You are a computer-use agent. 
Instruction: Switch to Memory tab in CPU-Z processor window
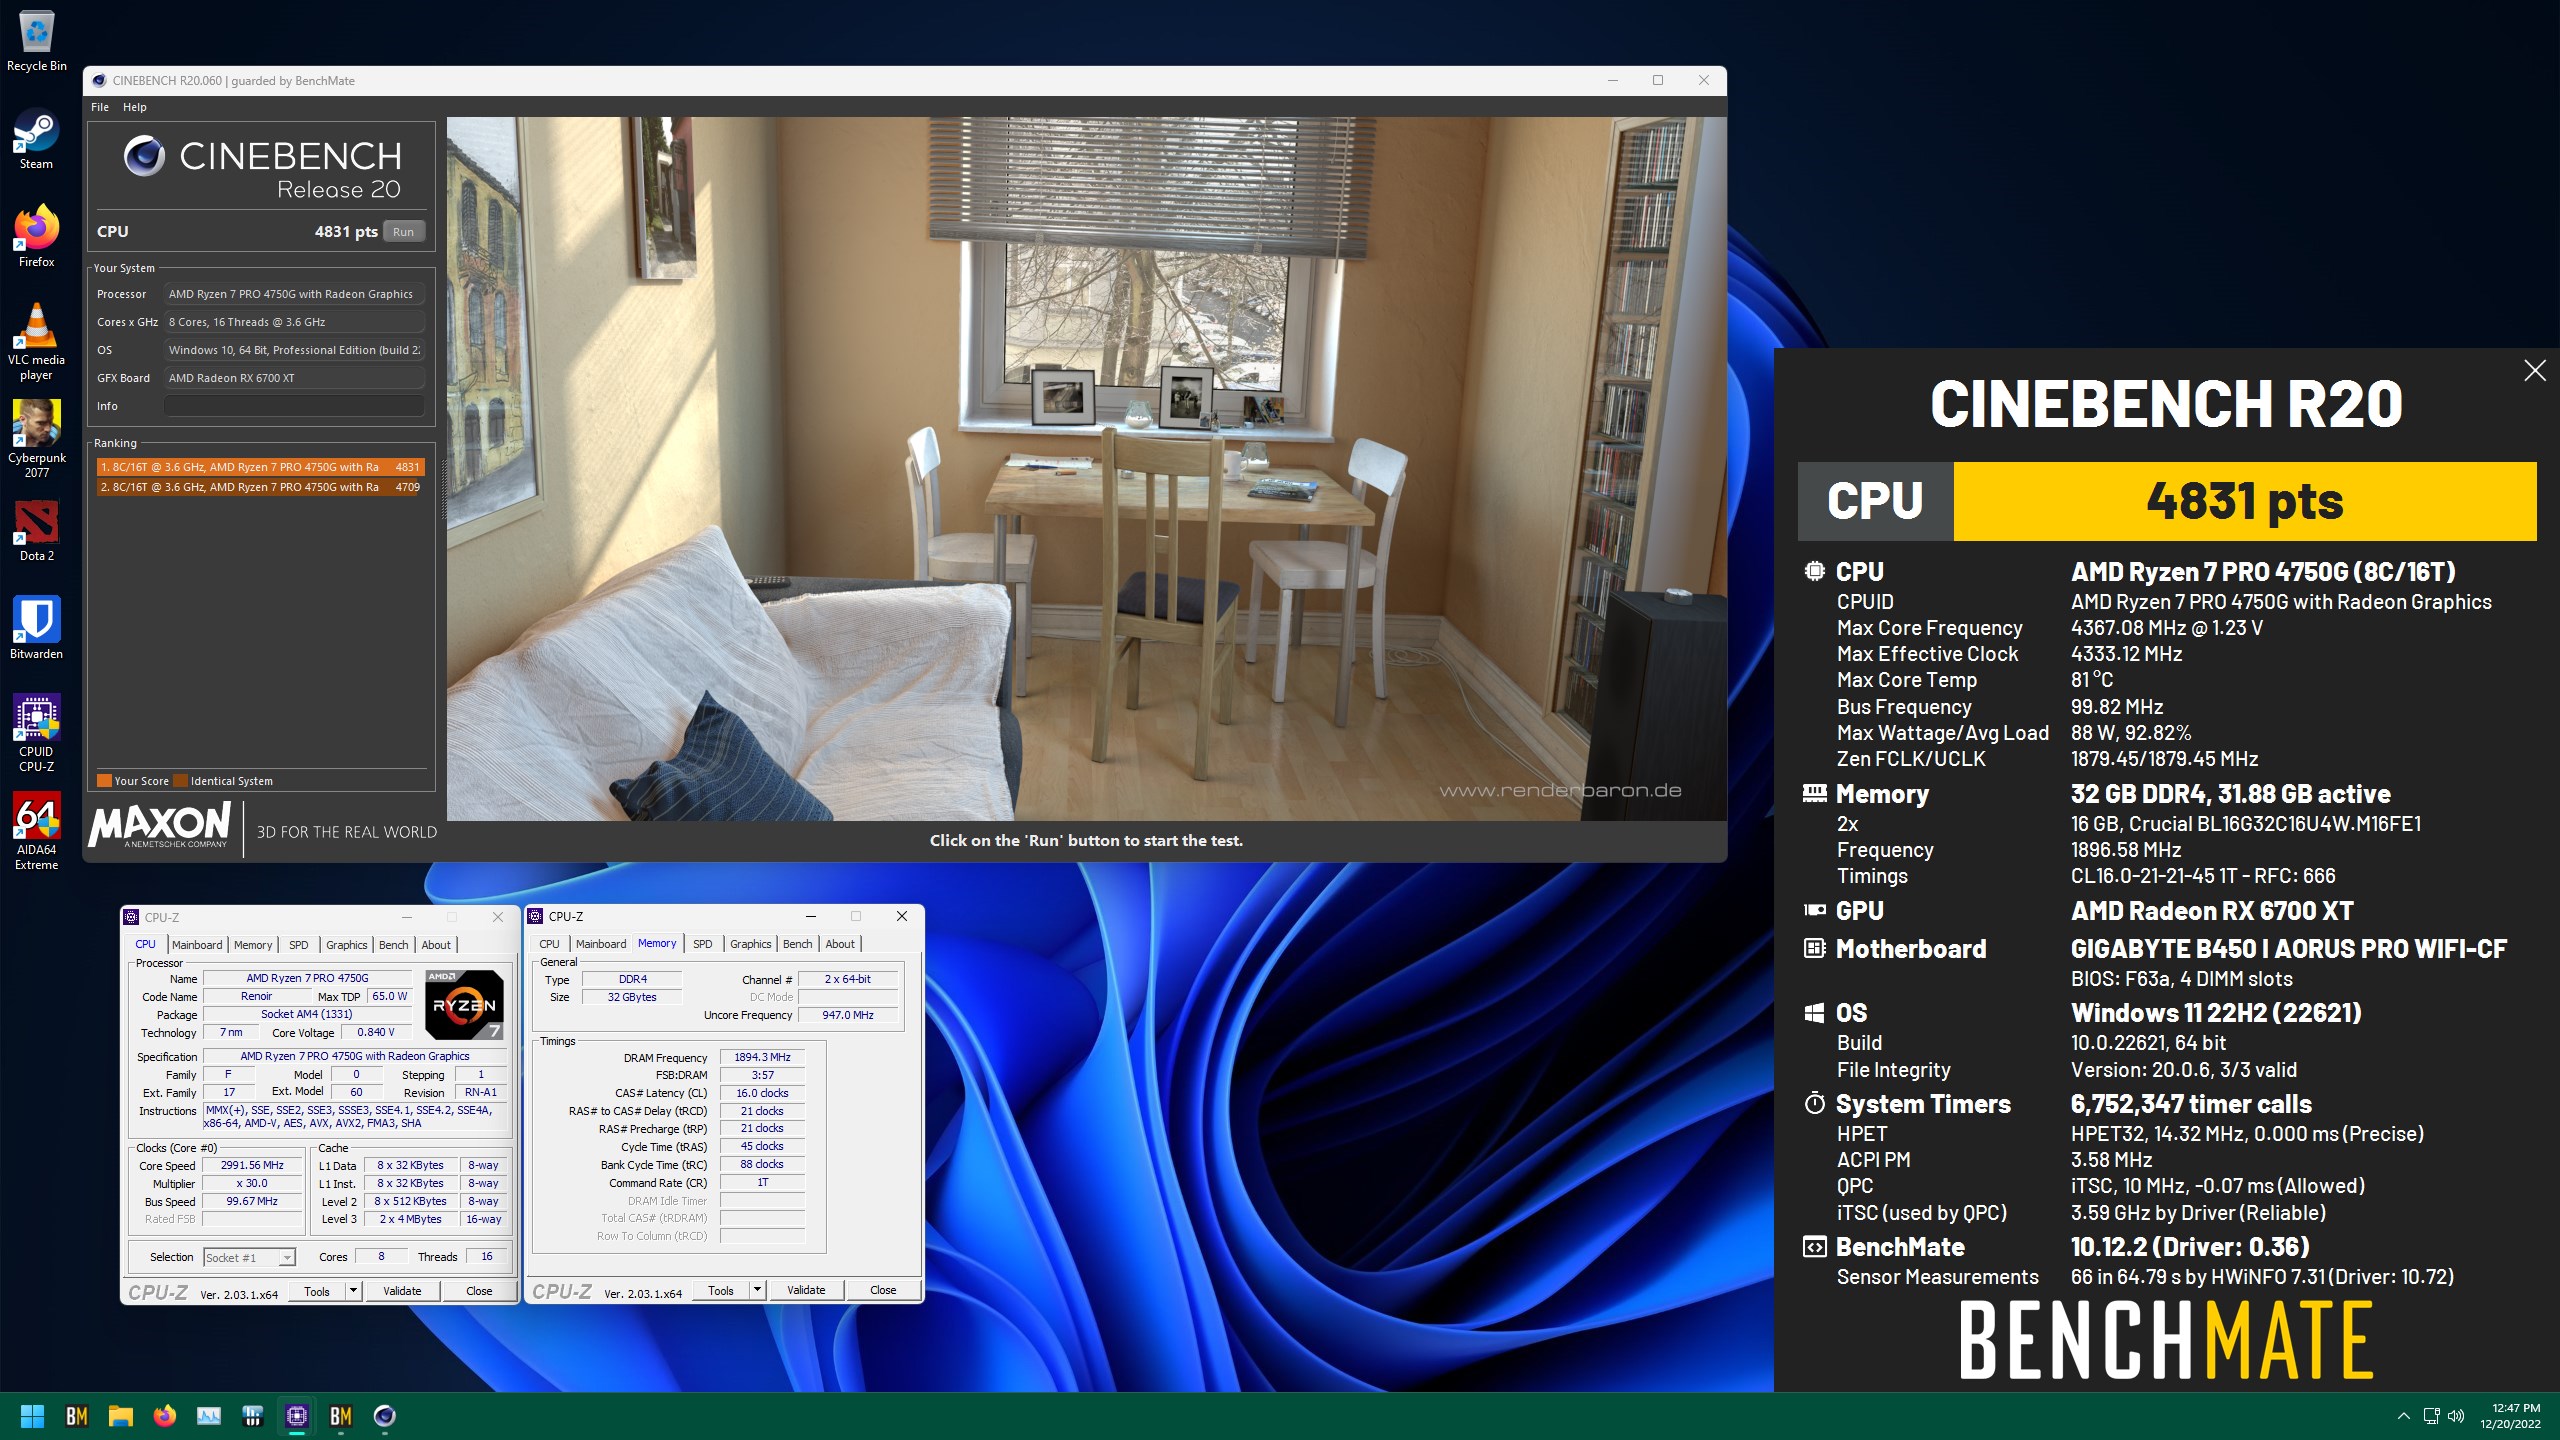click(x=253, y=945)
